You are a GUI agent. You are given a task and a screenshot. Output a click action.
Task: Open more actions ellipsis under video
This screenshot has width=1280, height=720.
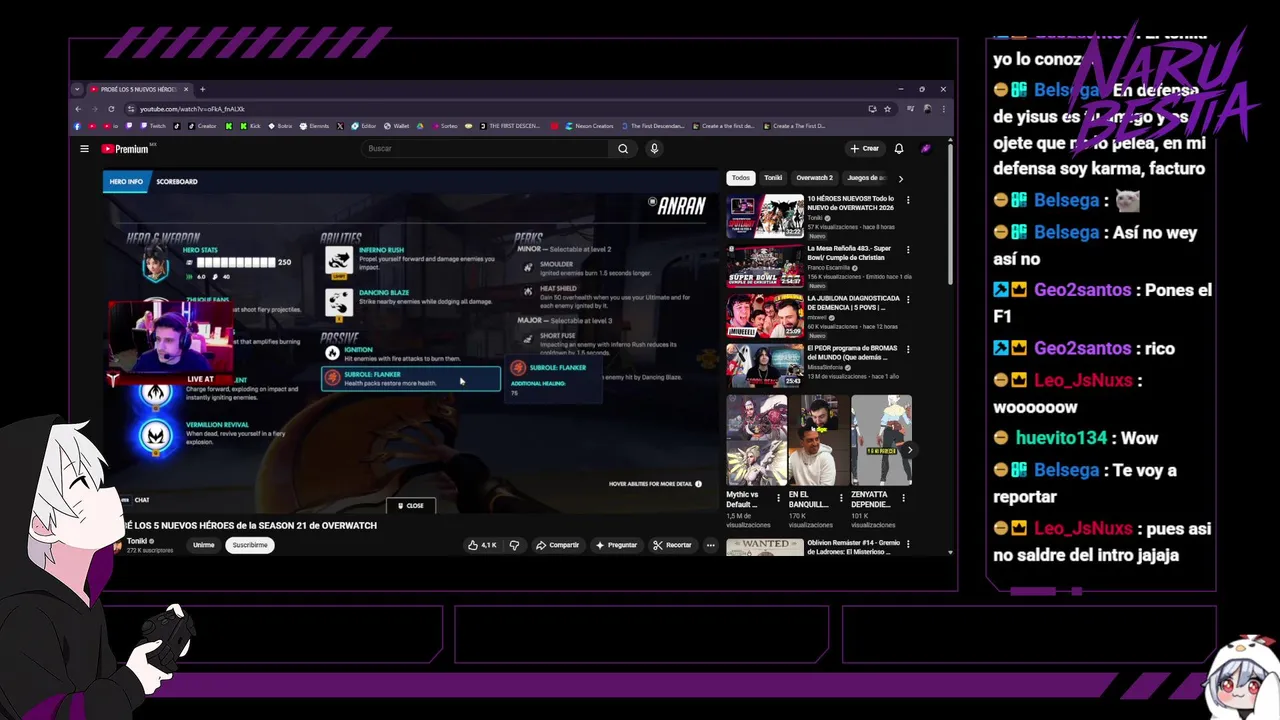[710, 545]
